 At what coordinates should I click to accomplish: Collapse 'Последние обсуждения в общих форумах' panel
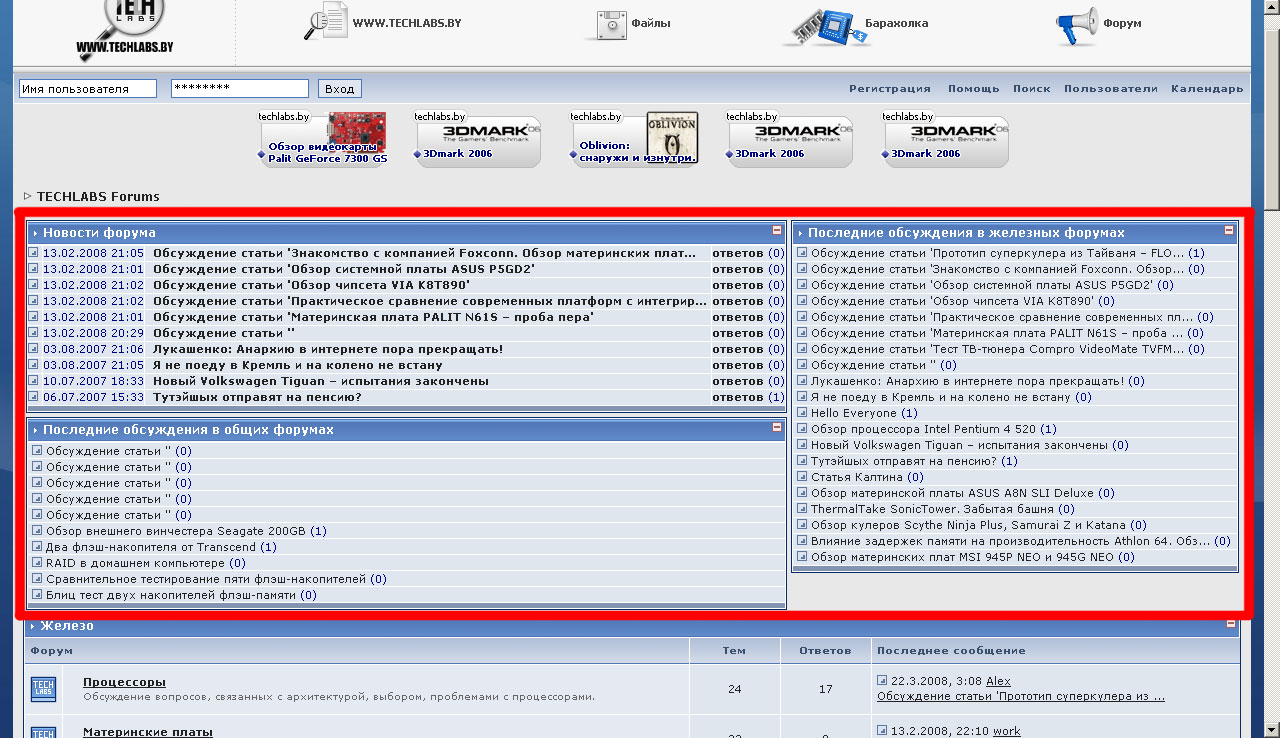(x=777, y=427)
